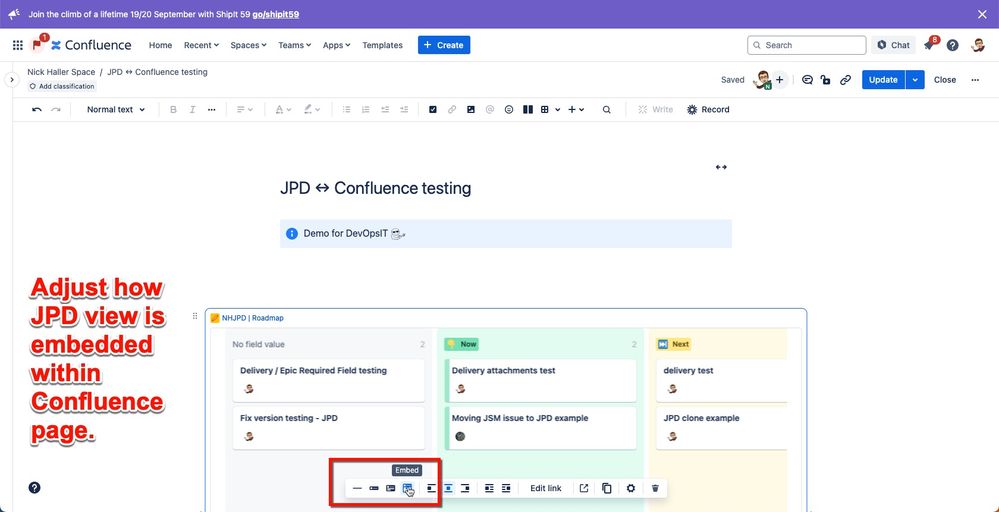Screen dimensions: 999x512
Task: Delete the embedded view
Action: 655,488
